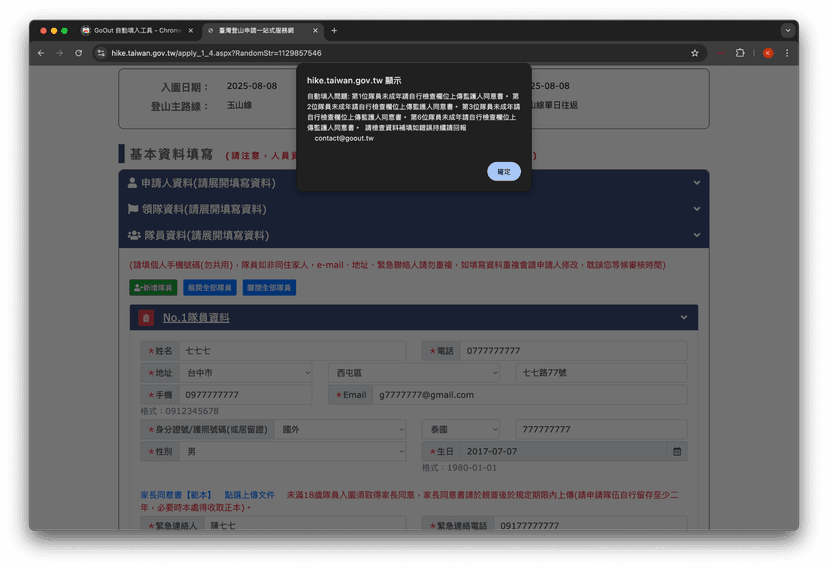Image resolution: width=828 pixels, height=569 pixels.
Task: Open new tab with plus button
Action: pos(334,31)
